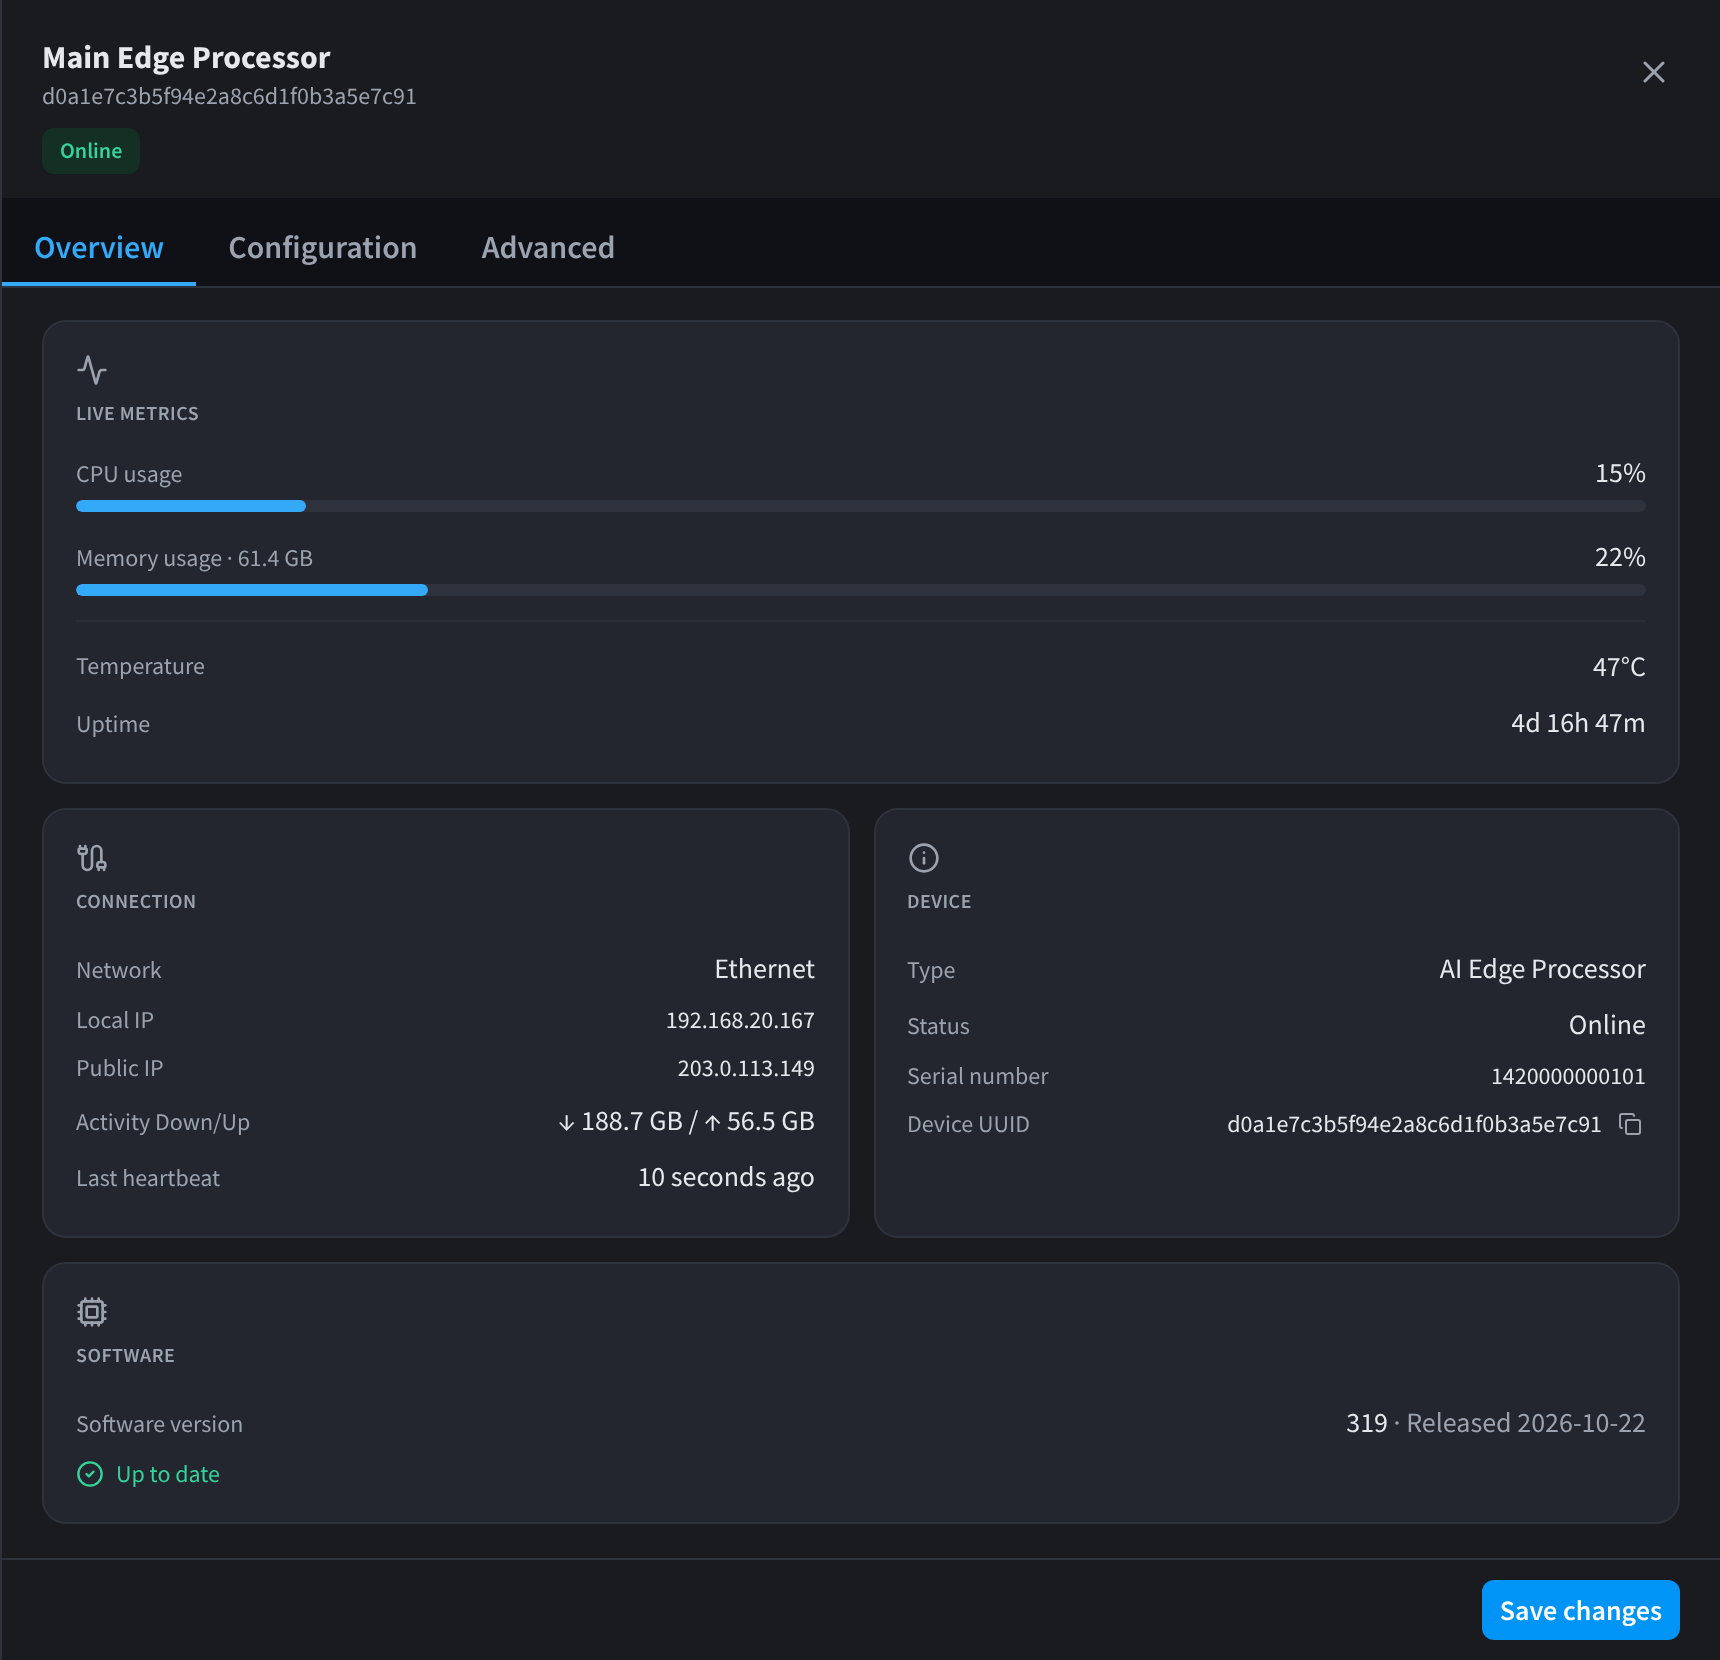This screenshot has height=1660, width=1720.
Task: Click the Memory usage progress bar
Action: (861, 590)
